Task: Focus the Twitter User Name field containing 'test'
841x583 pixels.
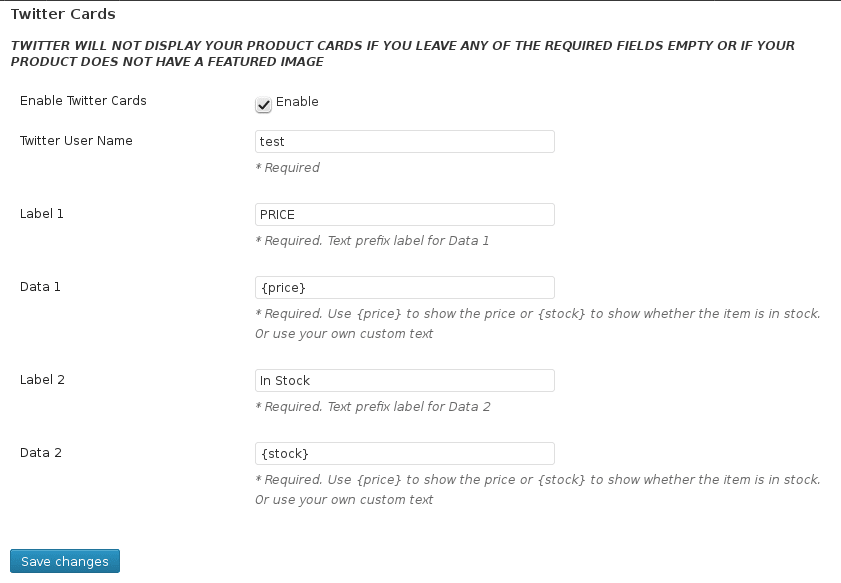Action: (405, 142)
